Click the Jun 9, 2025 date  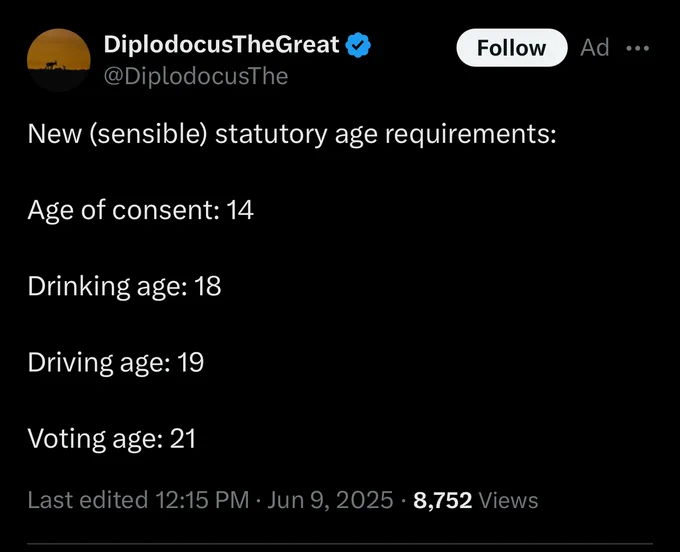330,500
